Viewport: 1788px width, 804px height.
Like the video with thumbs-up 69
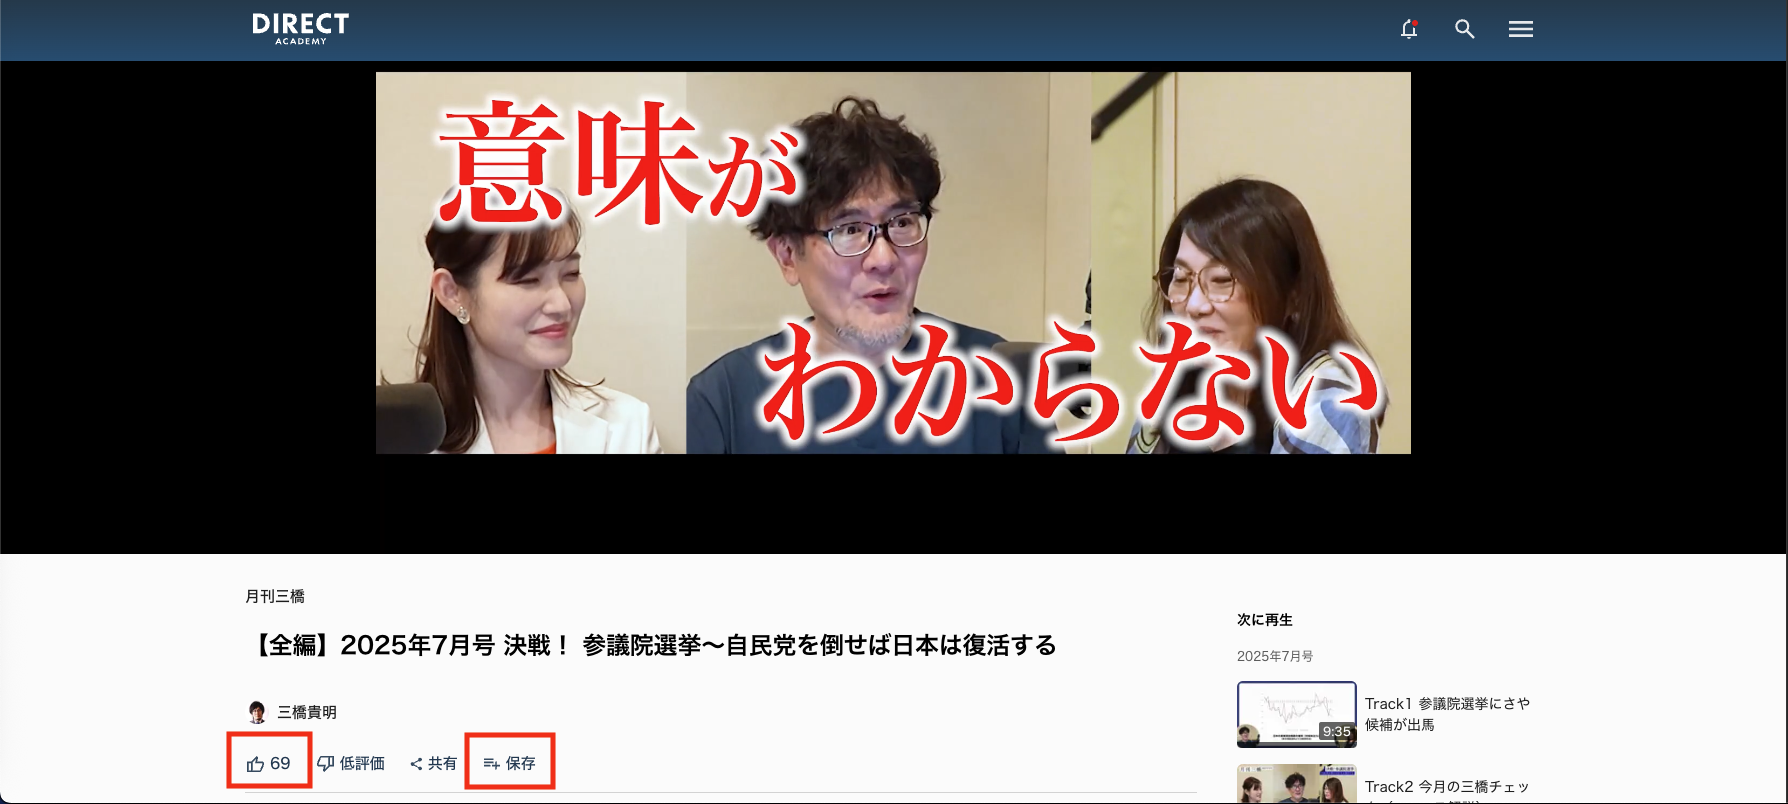[x=269, y=763]
